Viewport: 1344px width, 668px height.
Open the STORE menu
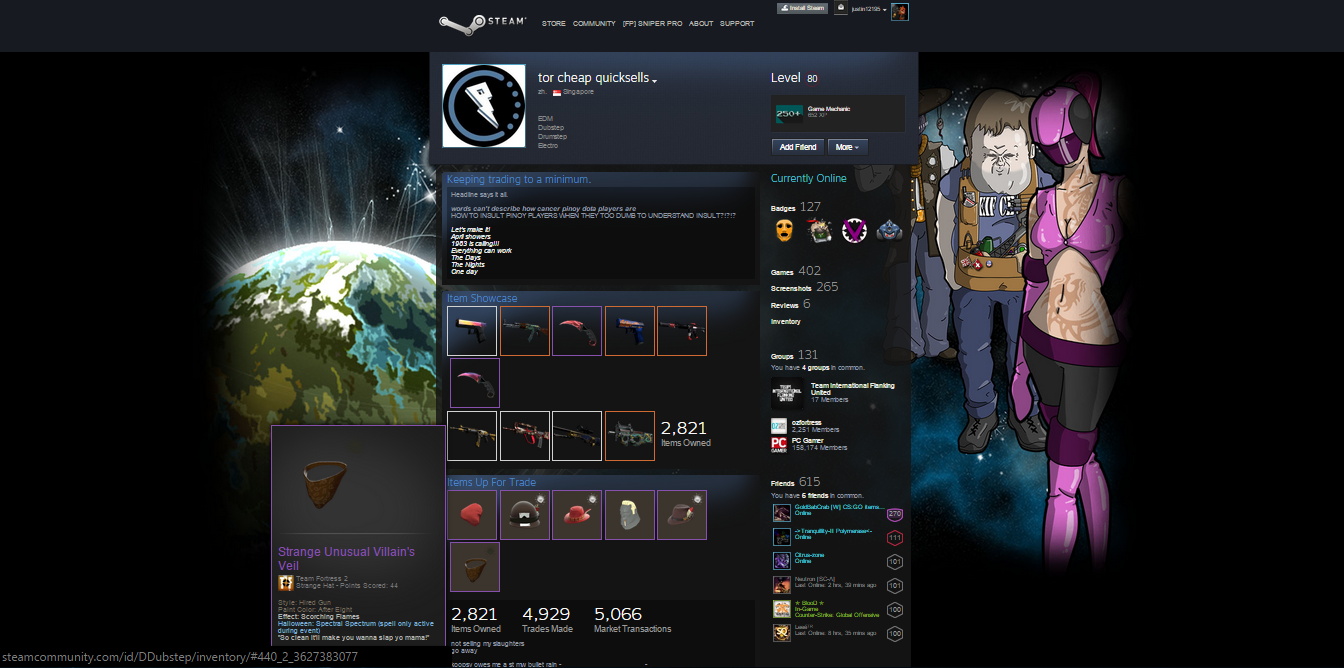(x=553, y=23)
